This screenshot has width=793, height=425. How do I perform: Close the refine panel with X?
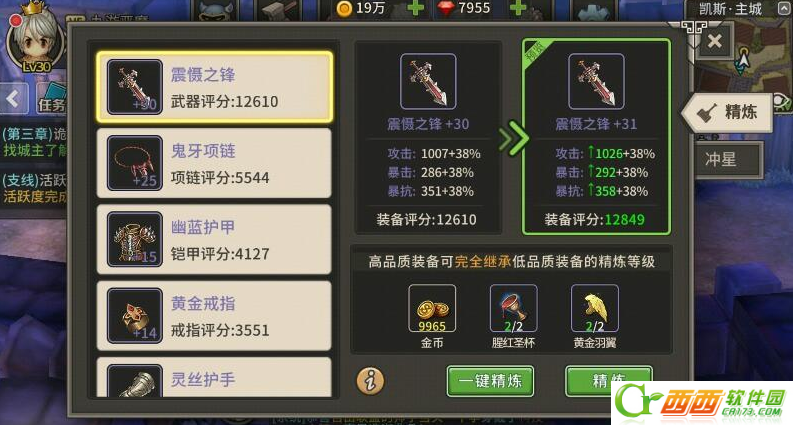[x=715, y=41]
